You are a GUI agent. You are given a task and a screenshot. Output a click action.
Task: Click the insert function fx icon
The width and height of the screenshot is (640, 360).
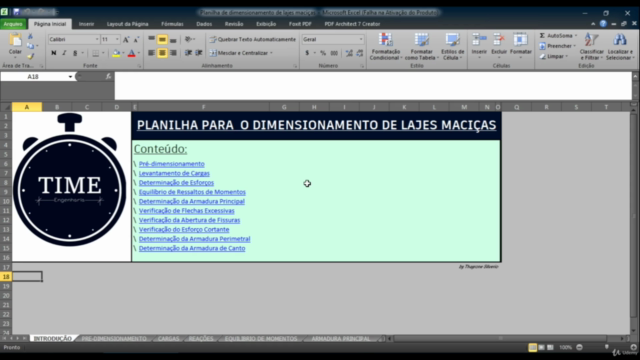[x=108, y=76]
